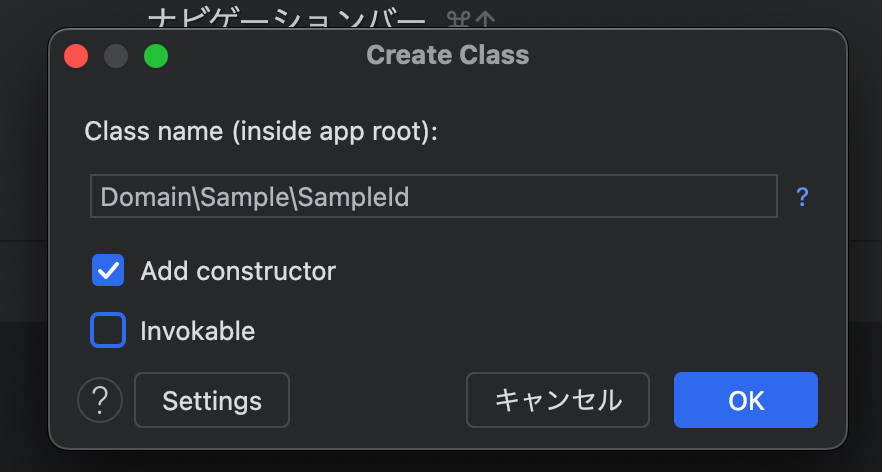The image size is (882, 472).
Task: Click the ⌘↑ shortcut hint in background
Action: 471,19
